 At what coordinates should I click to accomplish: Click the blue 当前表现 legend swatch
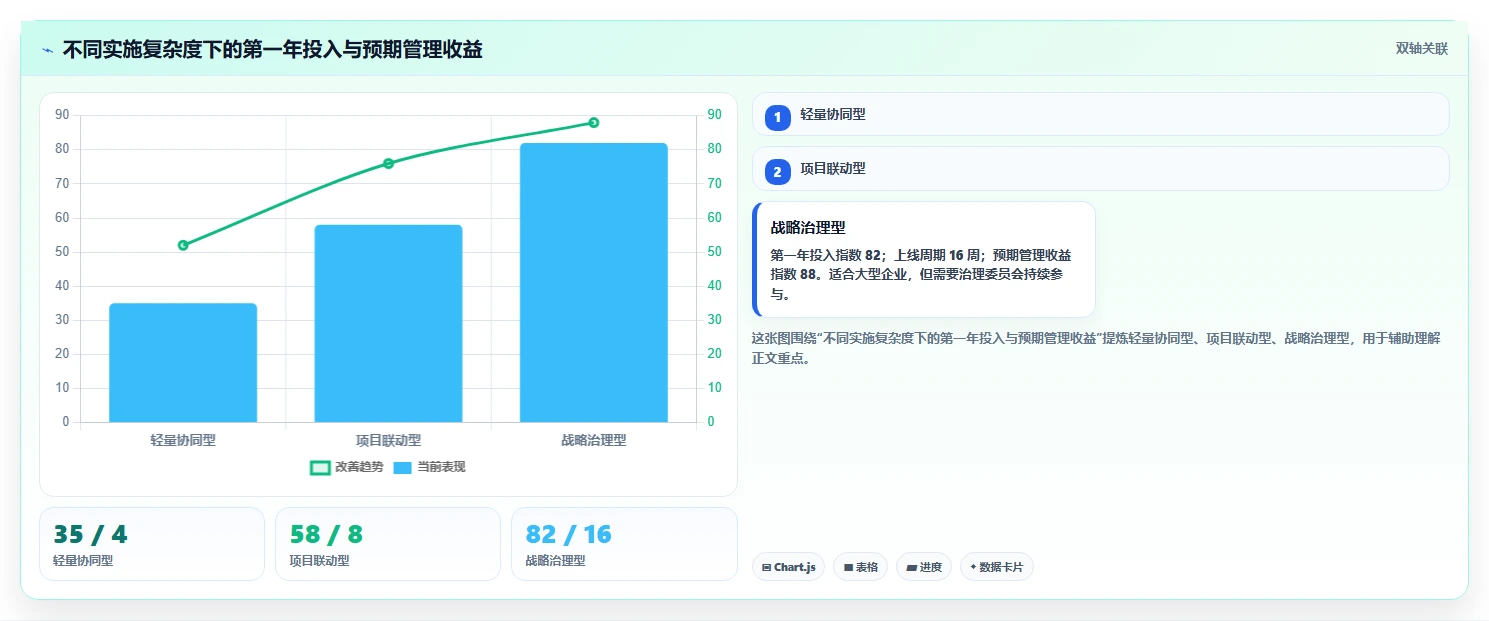point(402,468)
